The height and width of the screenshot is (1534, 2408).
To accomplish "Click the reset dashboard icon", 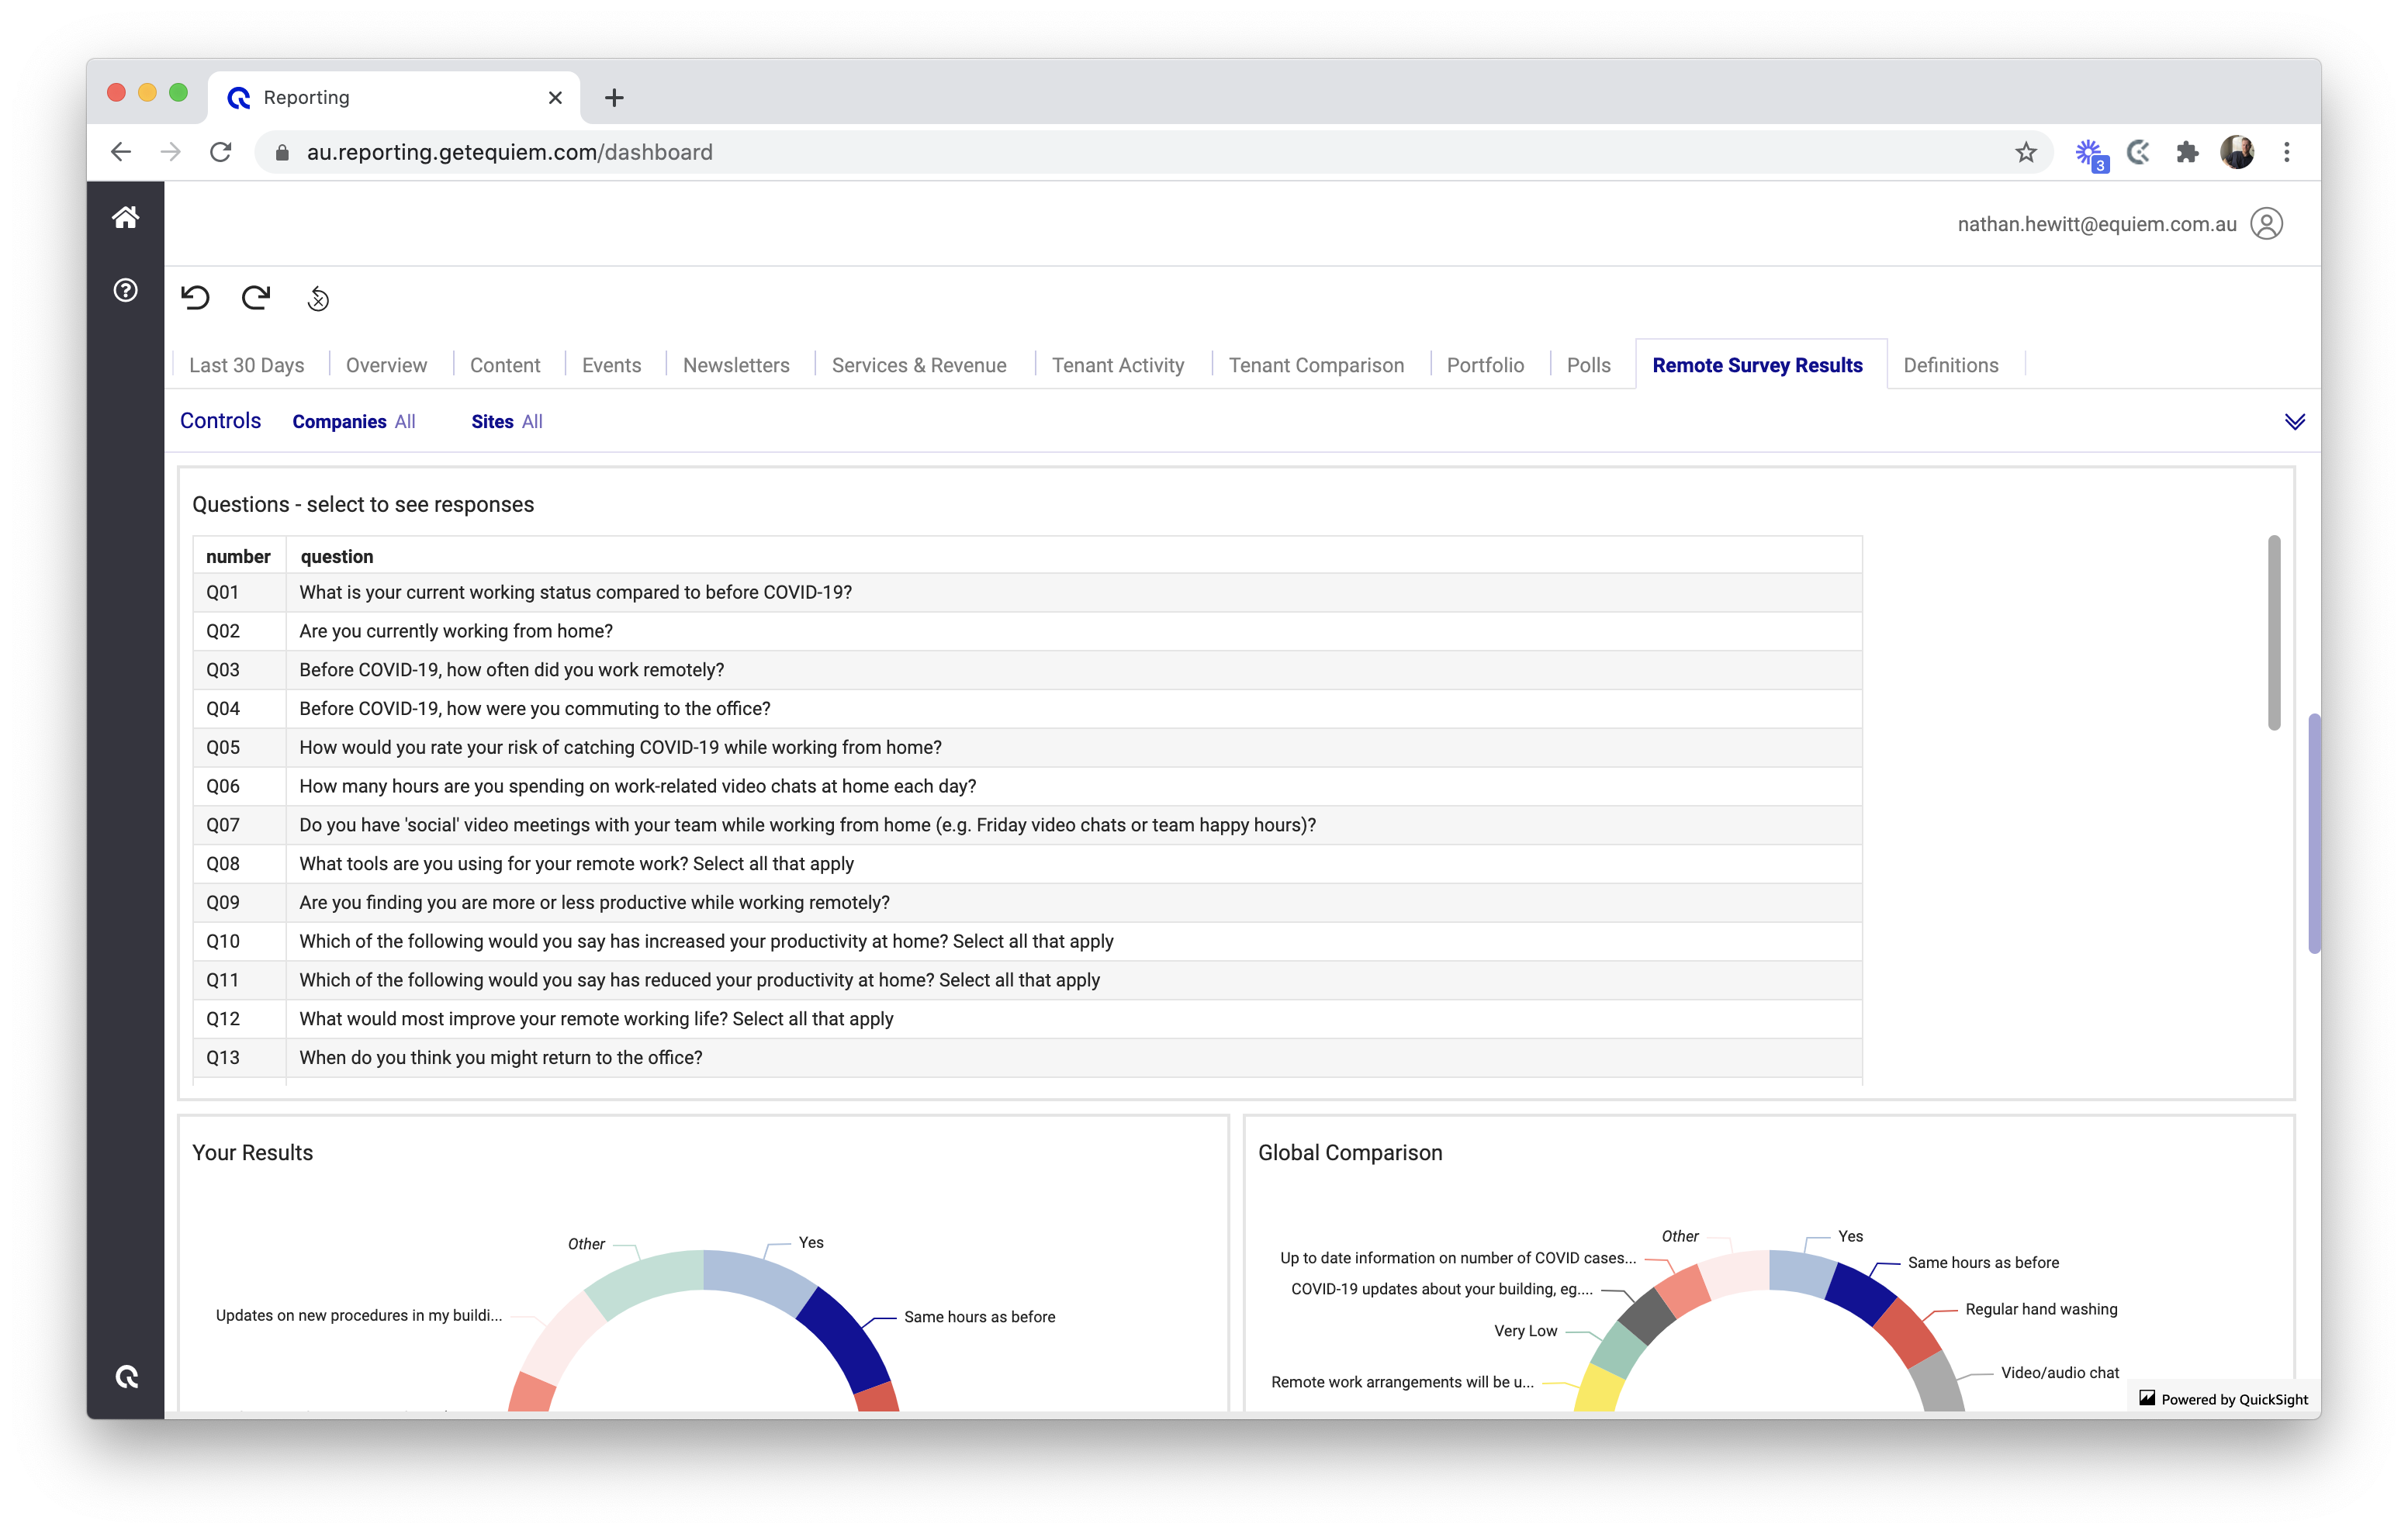I will [x=317, y=298].
